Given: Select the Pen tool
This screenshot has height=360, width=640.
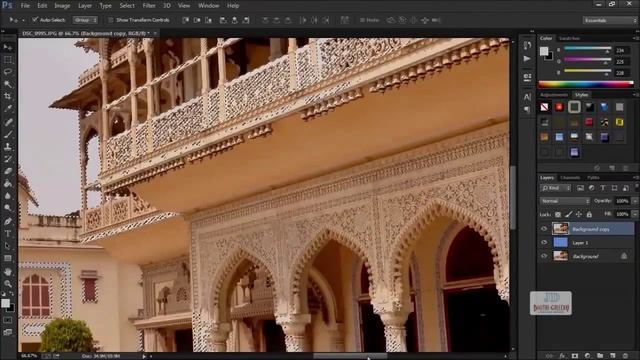Looking at the screenshot, I should coord(8,221).
